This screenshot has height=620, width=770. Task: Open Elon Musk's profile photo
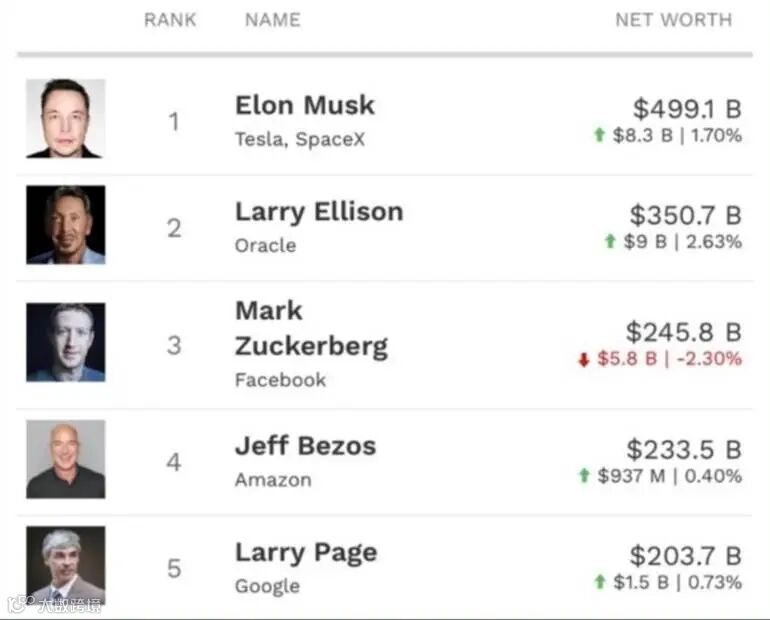(65, 118)
